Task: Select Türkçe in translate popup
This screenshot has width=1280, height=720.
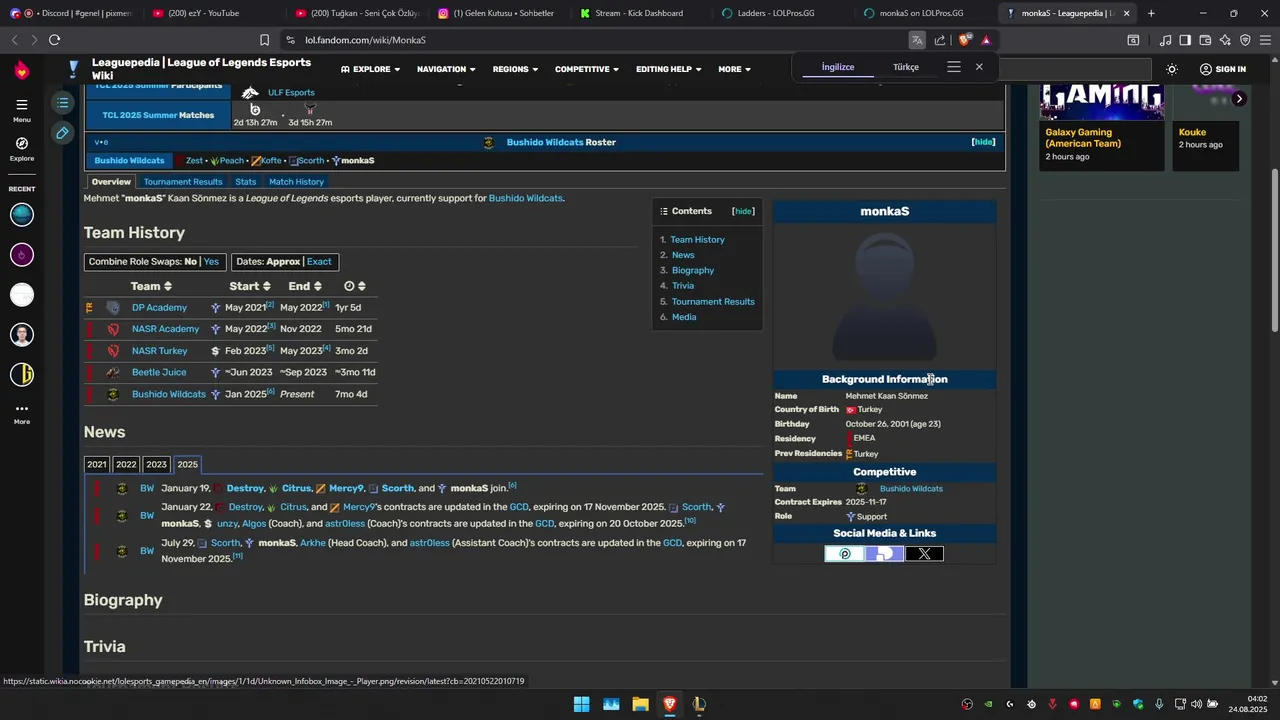Action: 906,67
